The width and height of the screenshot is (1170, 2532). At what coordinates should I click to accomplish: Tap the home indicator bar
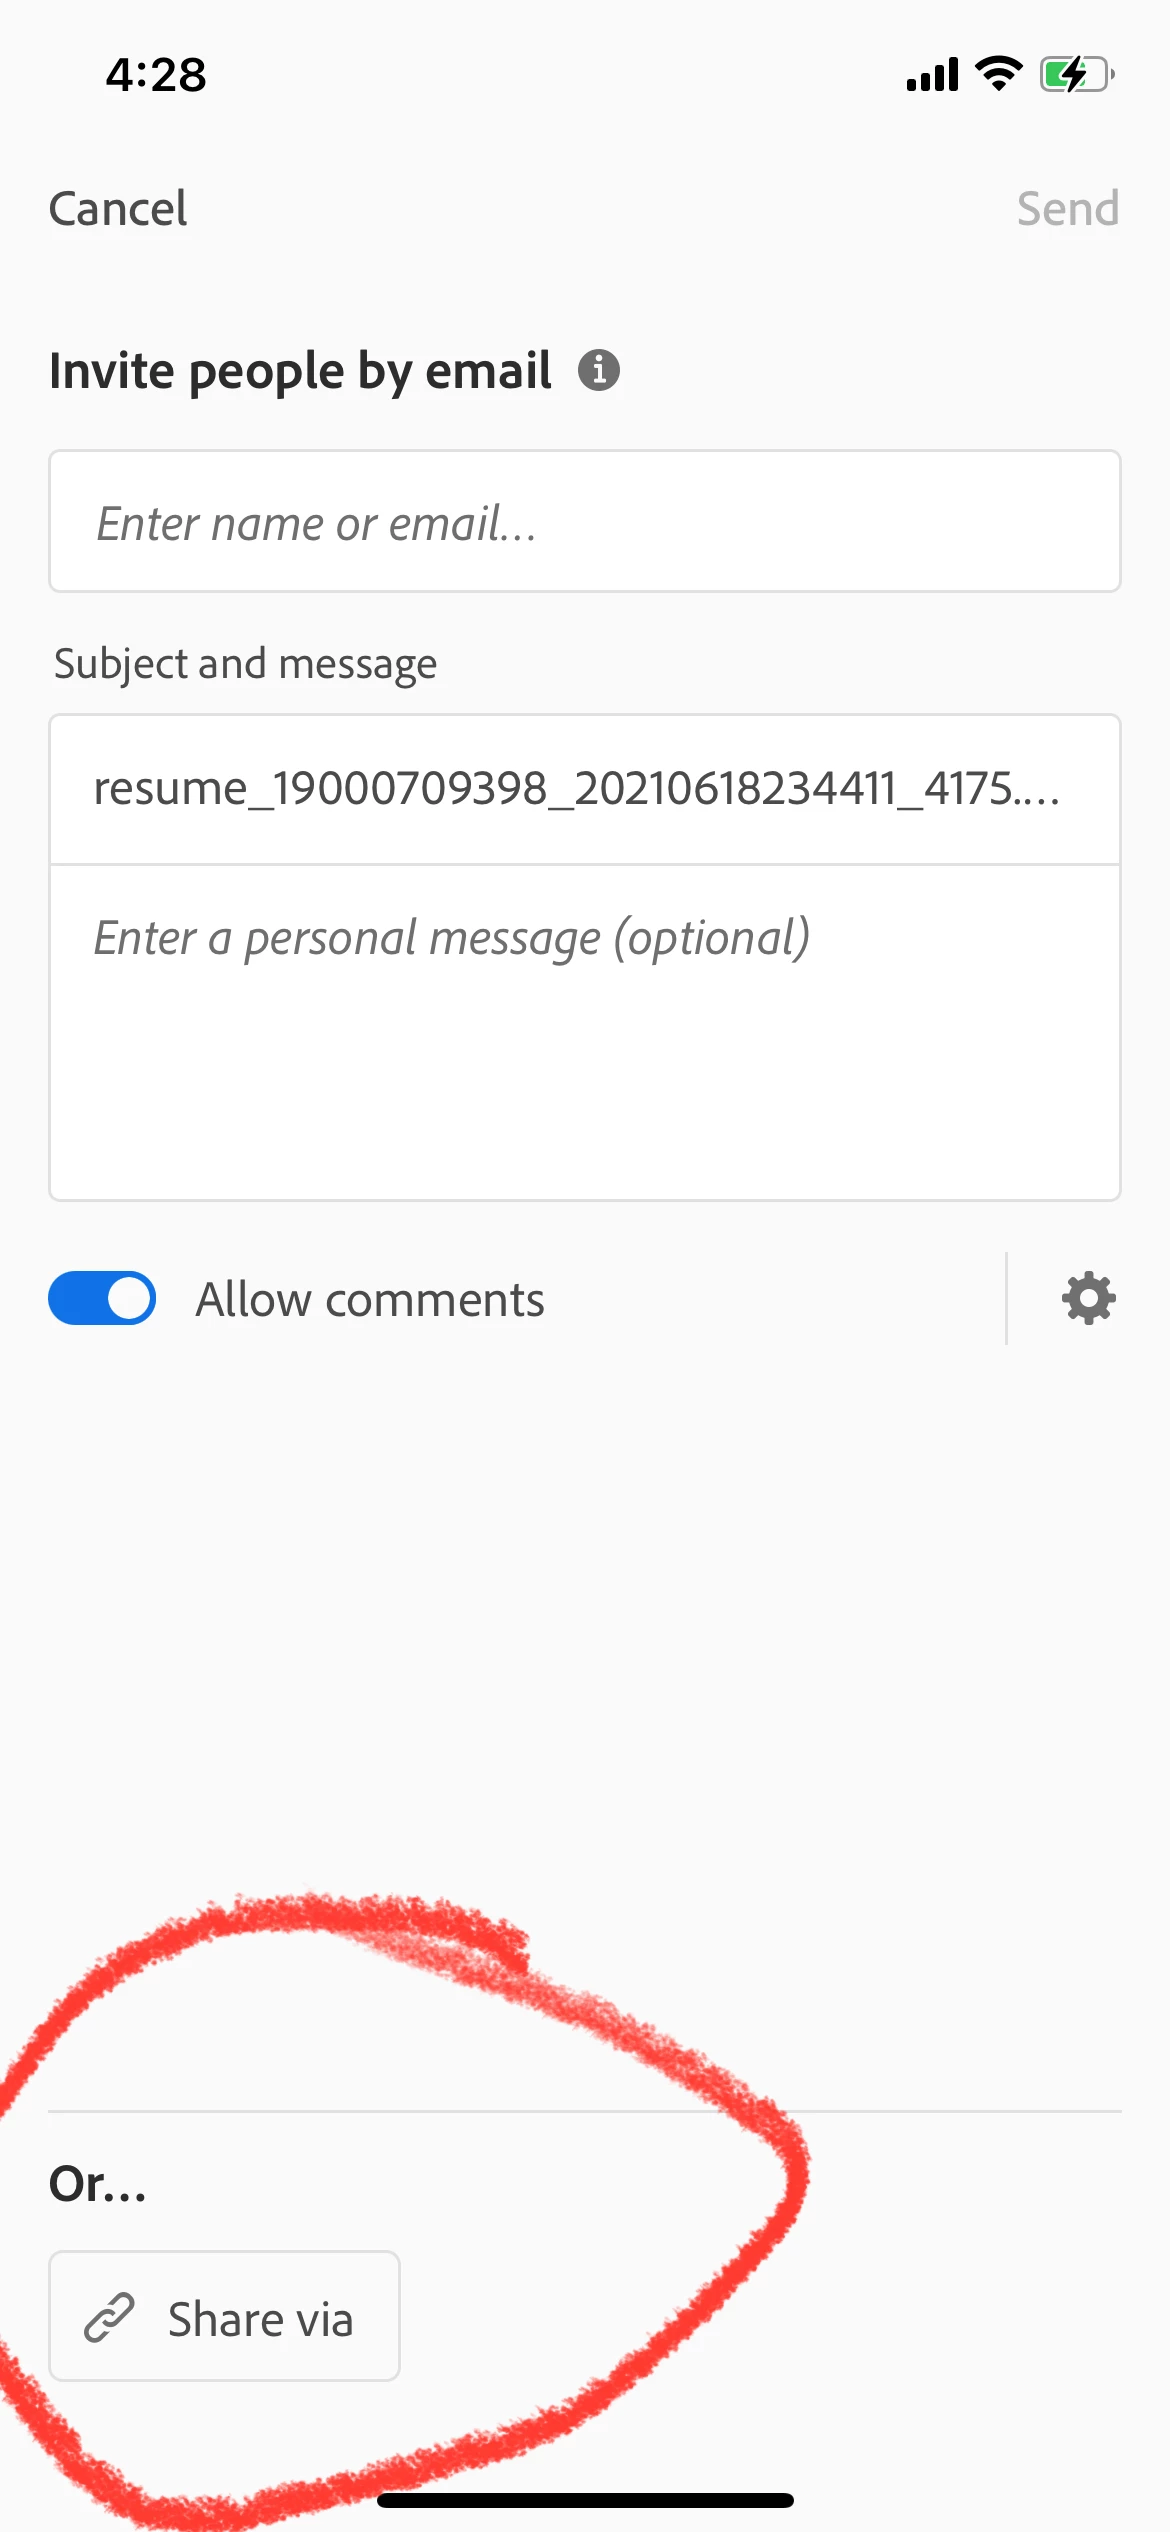click(x=585, y=2500)
